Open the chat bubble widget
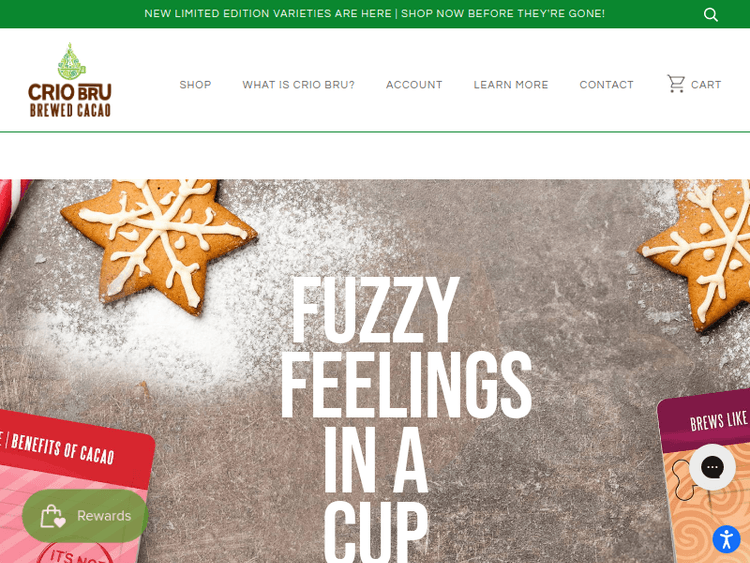This screenshot has width=750, height=563. [x=712, y=467]
